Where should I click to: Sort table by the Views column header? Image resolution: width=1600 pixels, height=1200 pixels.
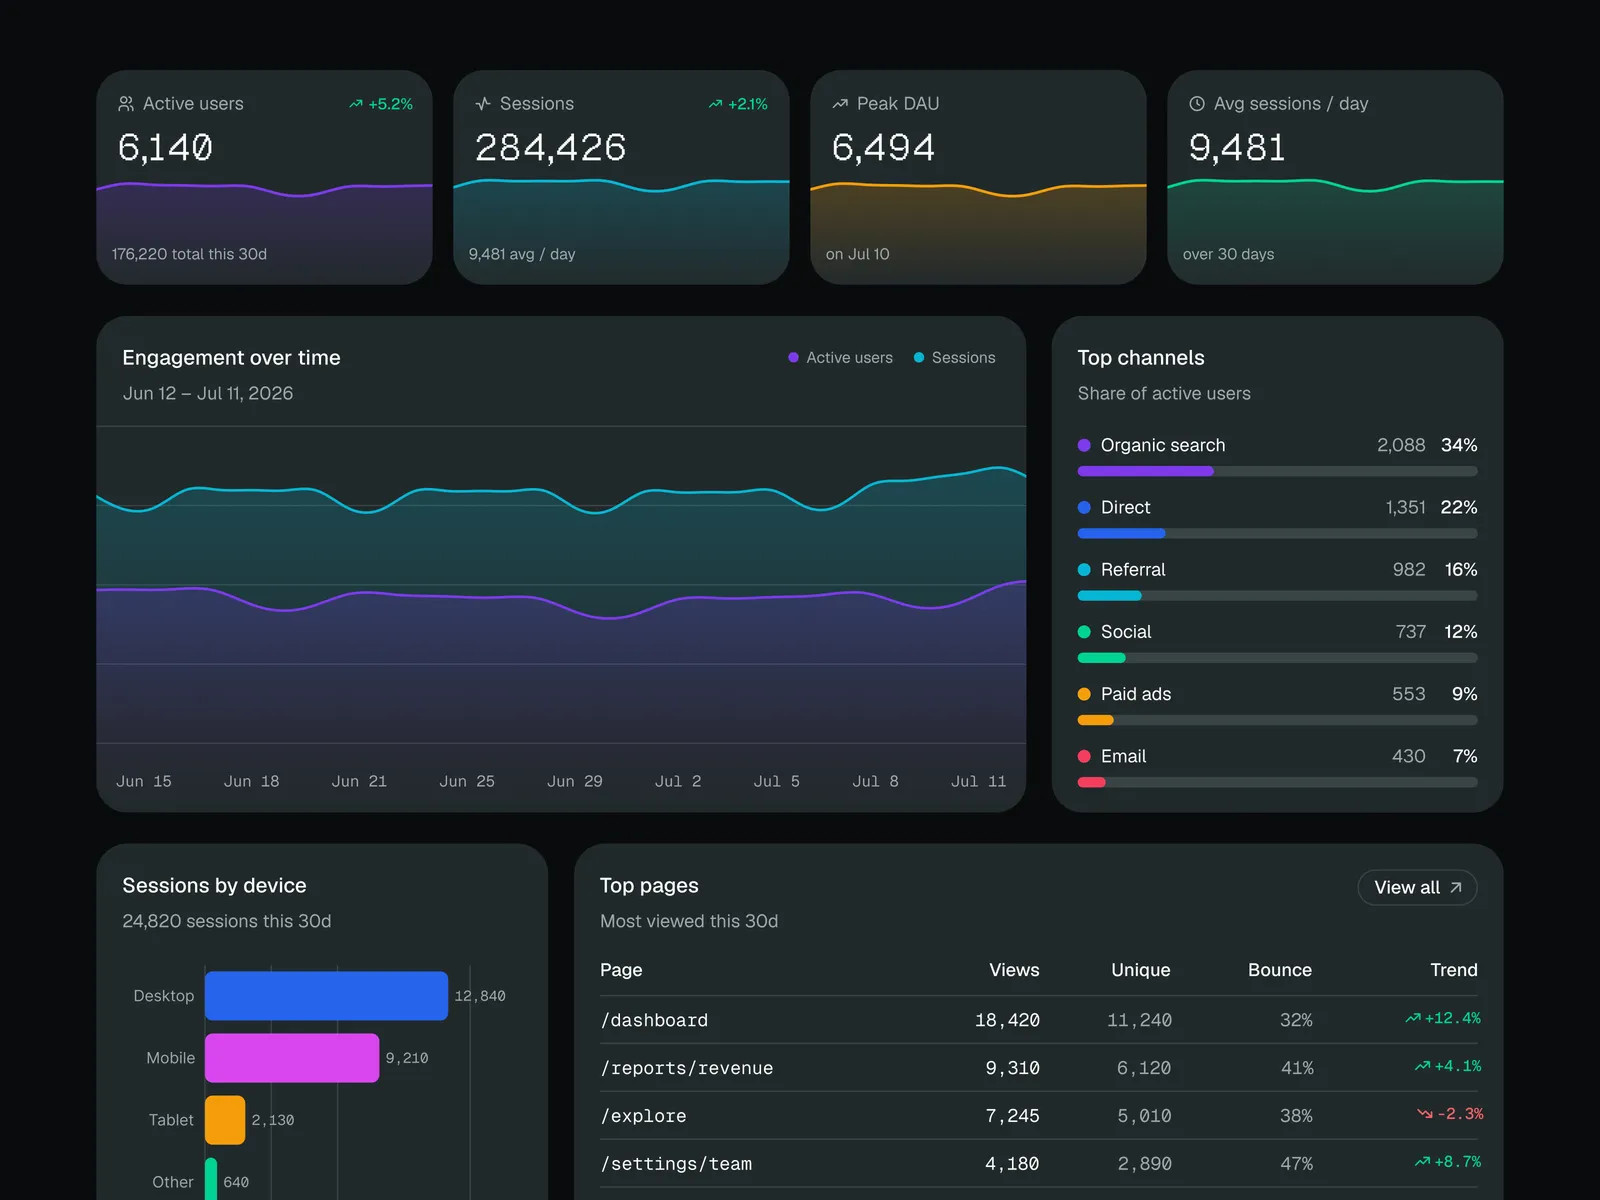click(1014, 970)
